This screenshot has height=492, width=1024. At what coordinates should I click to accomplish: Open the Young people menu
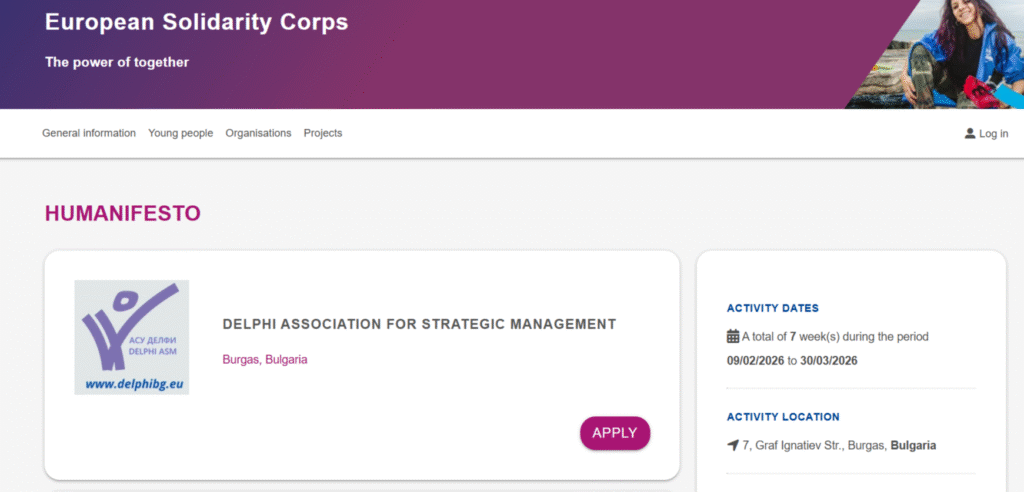(x=180, y=133)
